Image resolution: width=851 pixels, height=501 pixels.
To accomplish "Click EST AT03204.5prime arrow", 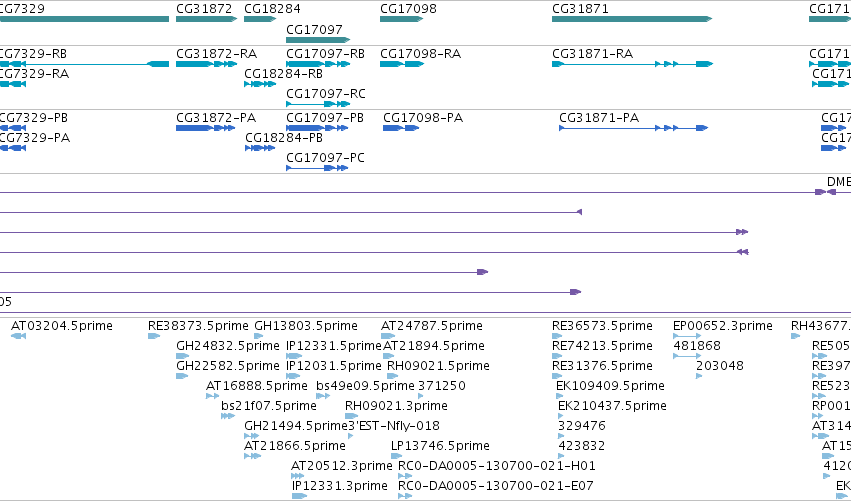I will point(18,336).
